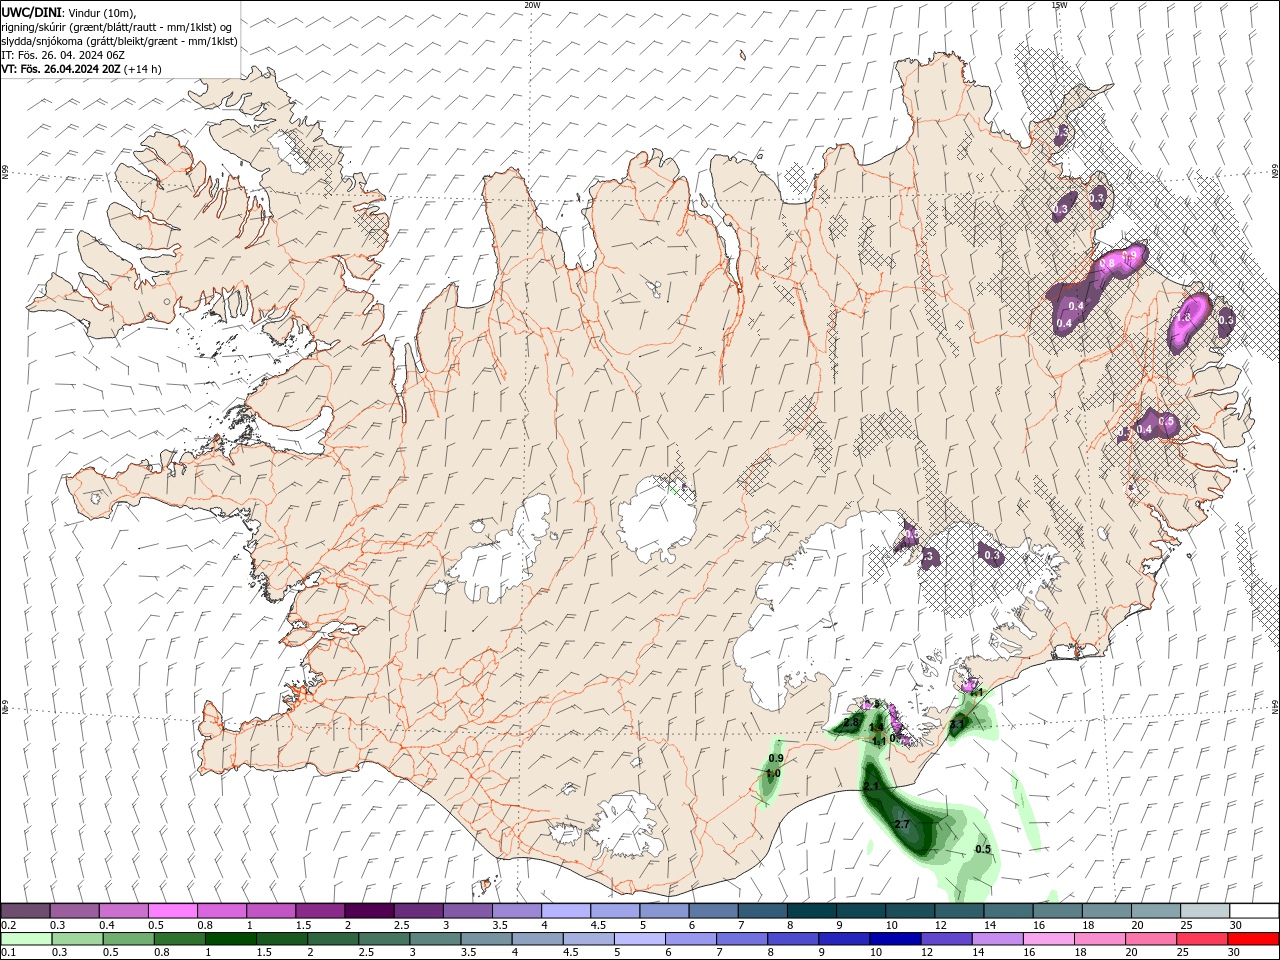
Task: Select the 16 light pink swatch in the rain scale
Action: click(1048, 938)
